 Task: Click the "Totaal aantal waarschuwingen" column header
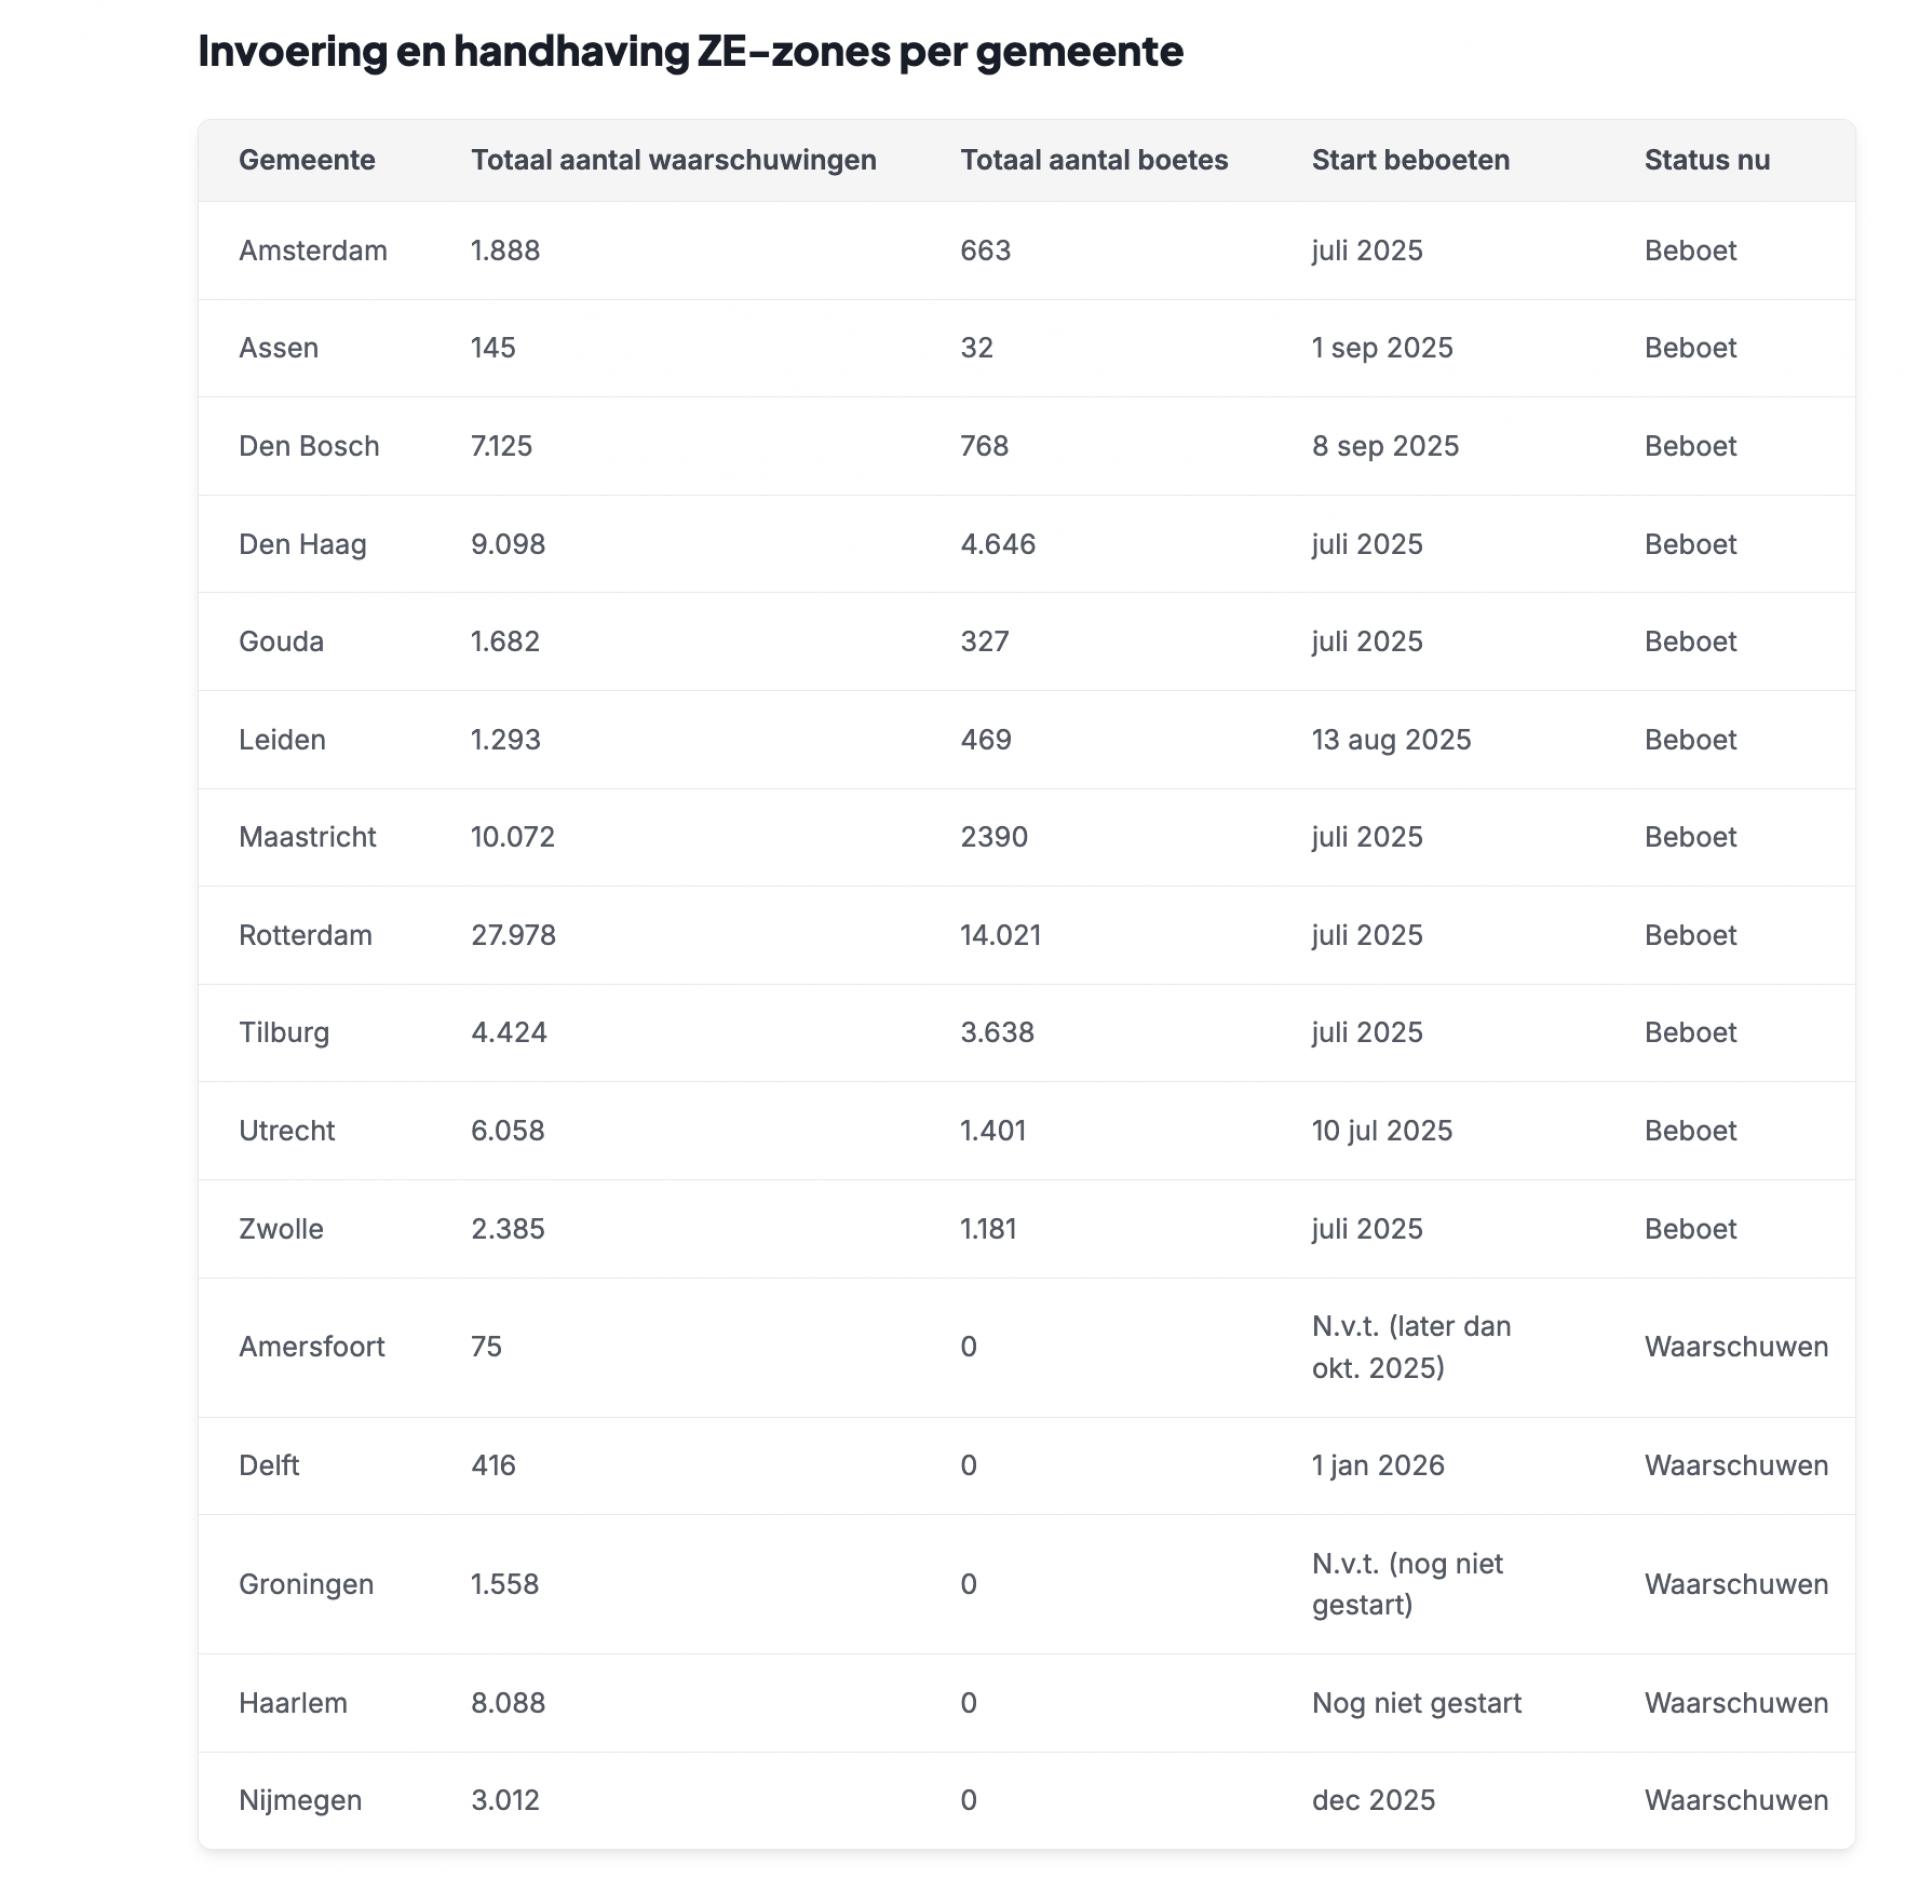point(673,160)
